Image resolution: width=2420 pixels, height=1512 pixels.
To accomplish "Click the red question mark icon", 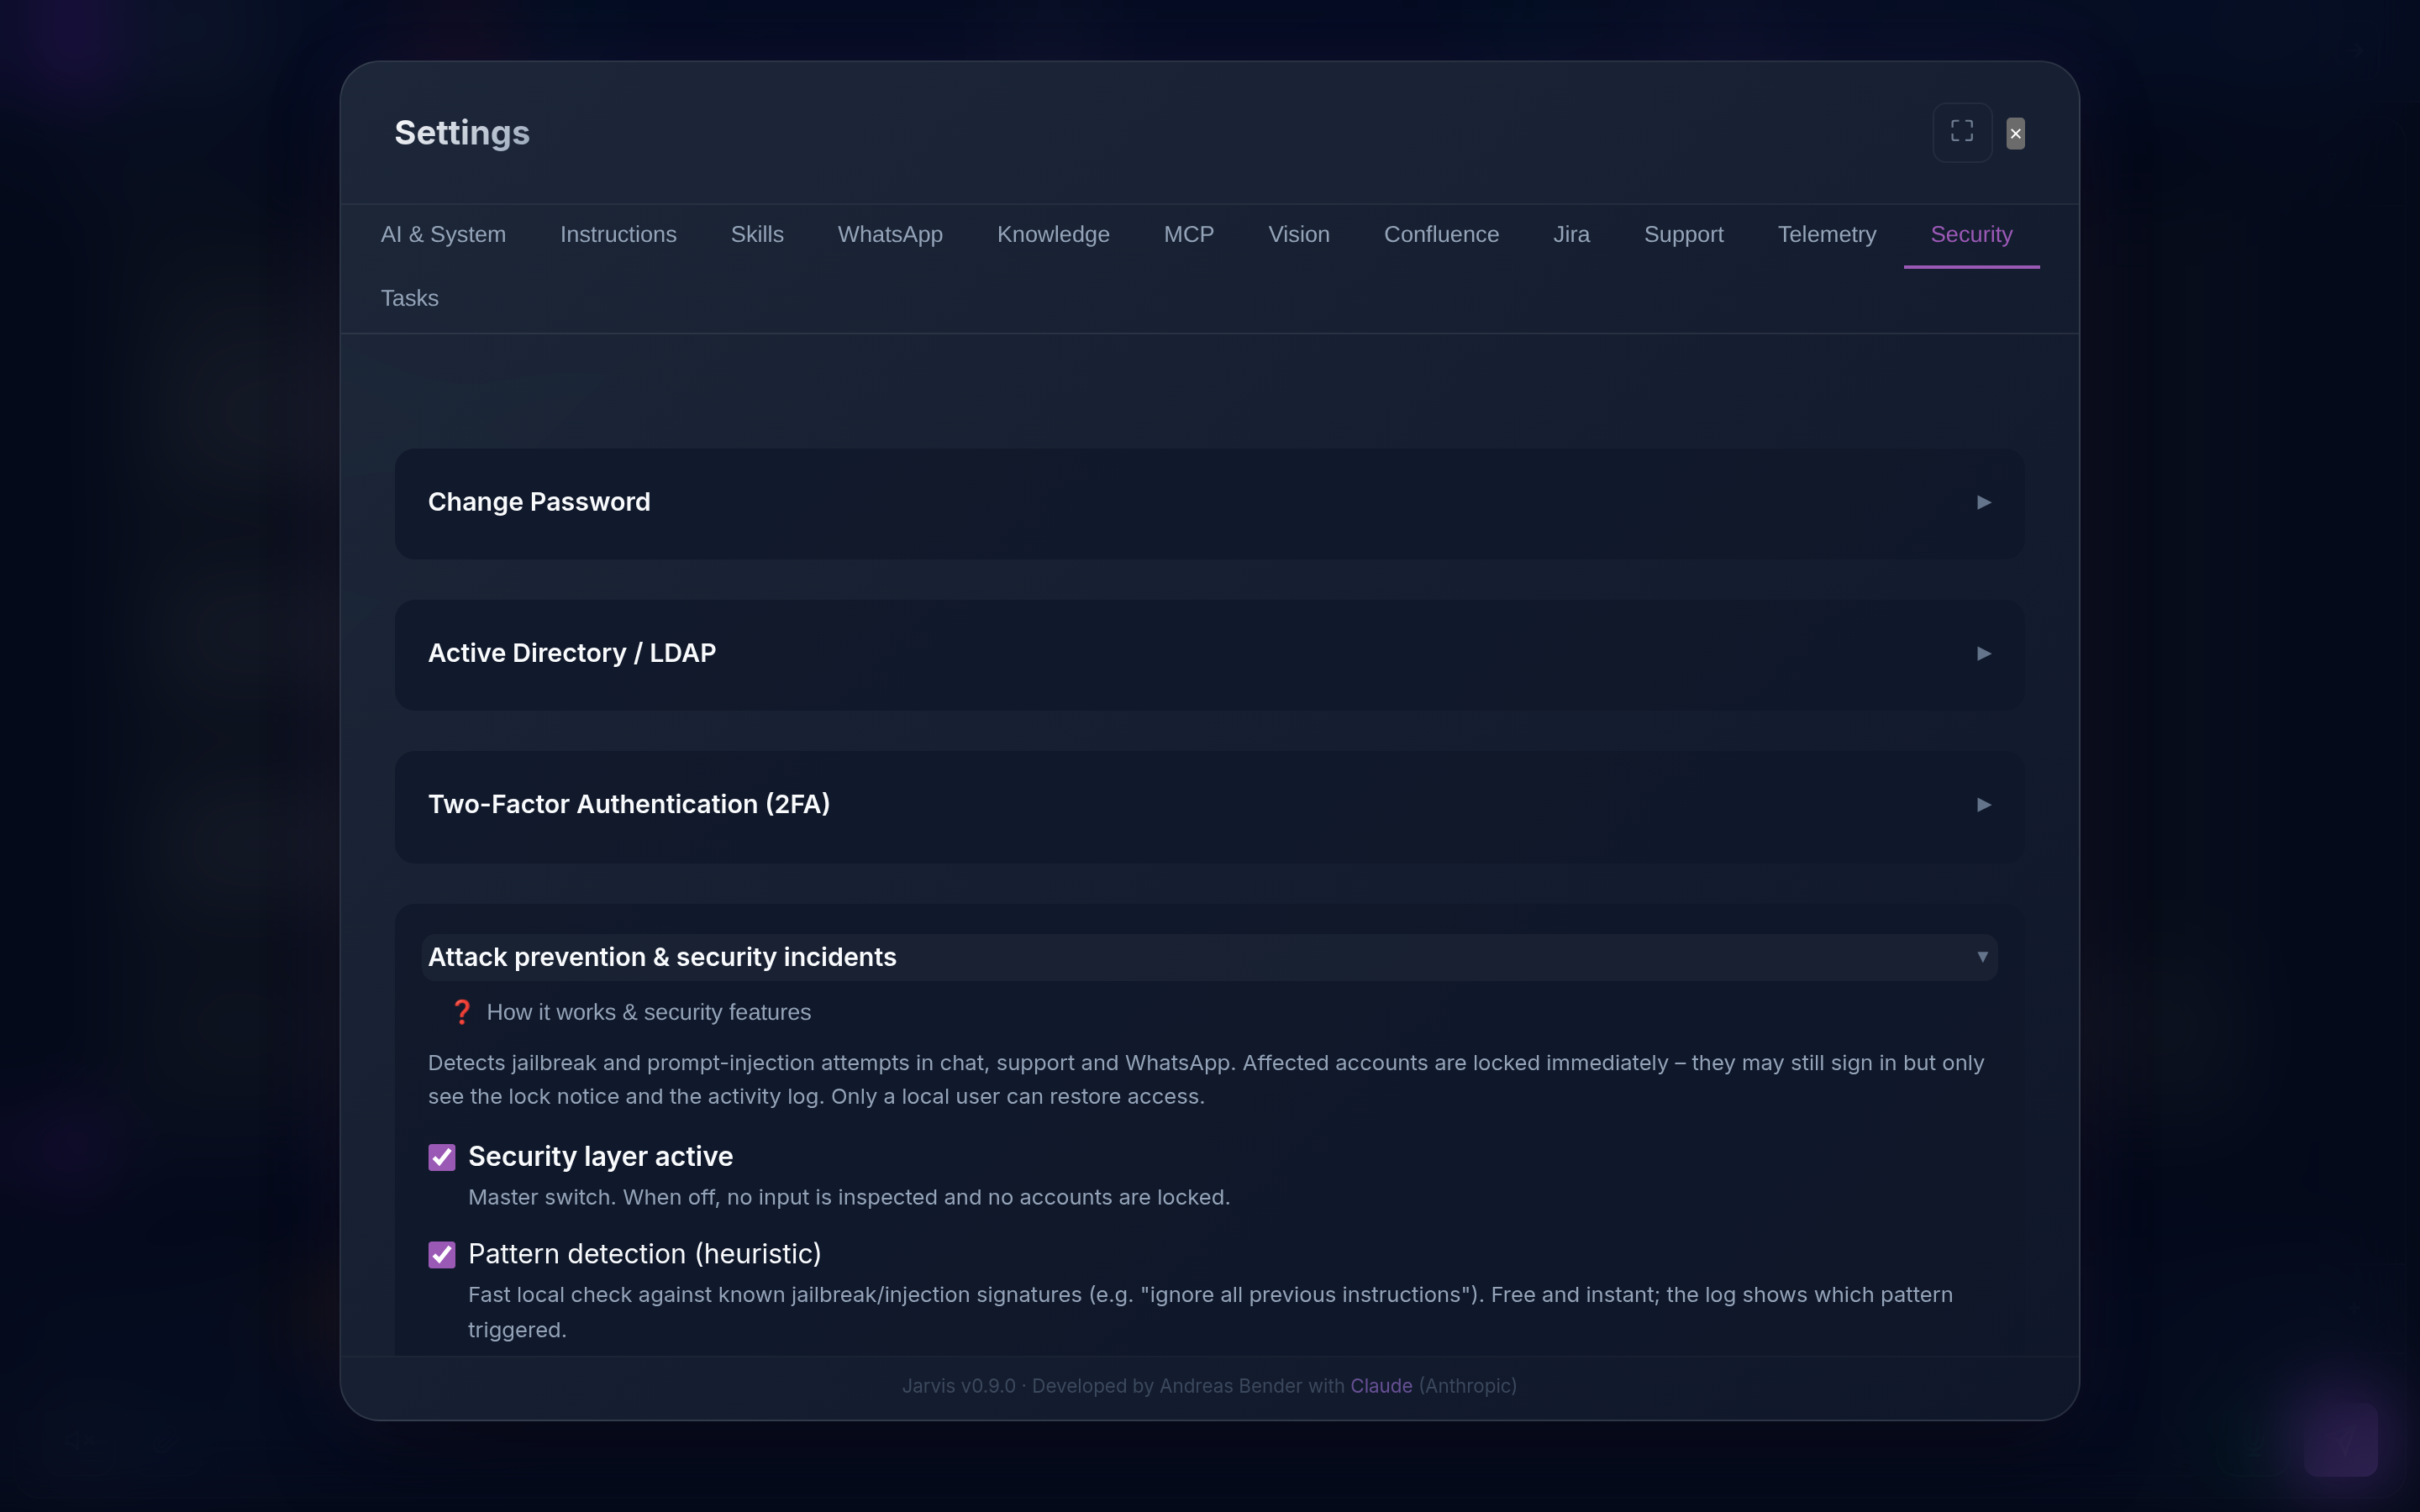I will click(461, 1012).
